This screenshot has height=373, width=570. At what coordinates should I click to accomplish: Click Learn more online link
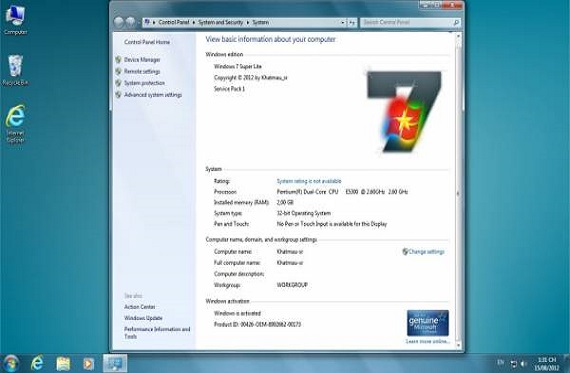tap(428, 341)
